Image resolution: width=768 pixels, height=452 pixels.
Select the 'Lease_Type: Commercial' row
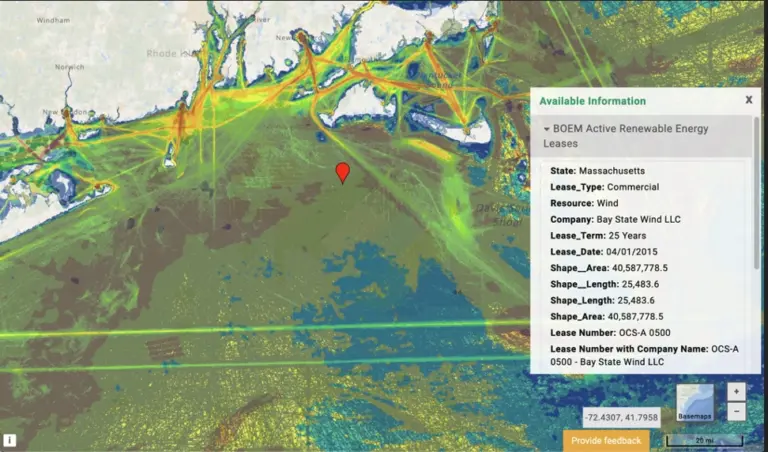[604, 187]
